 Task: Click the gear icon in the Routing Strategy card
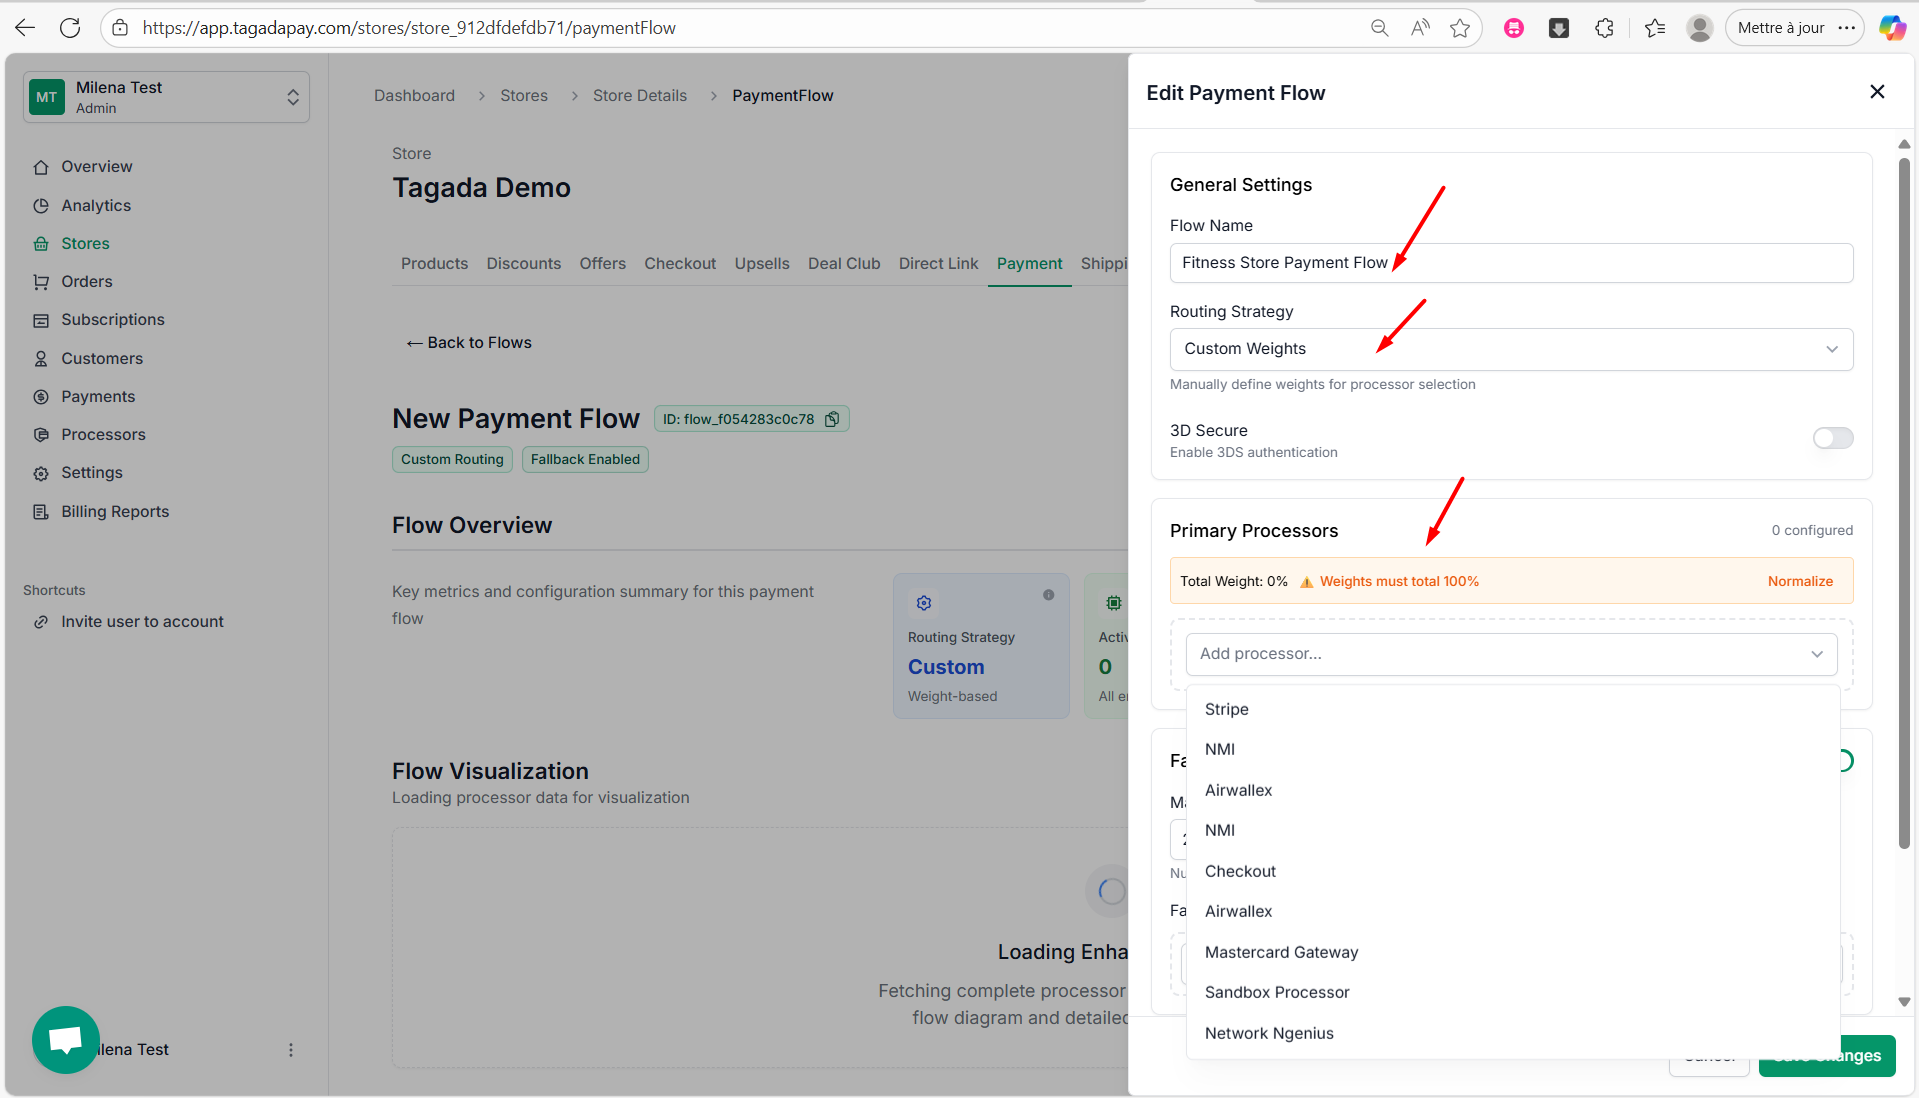point(924,603)
